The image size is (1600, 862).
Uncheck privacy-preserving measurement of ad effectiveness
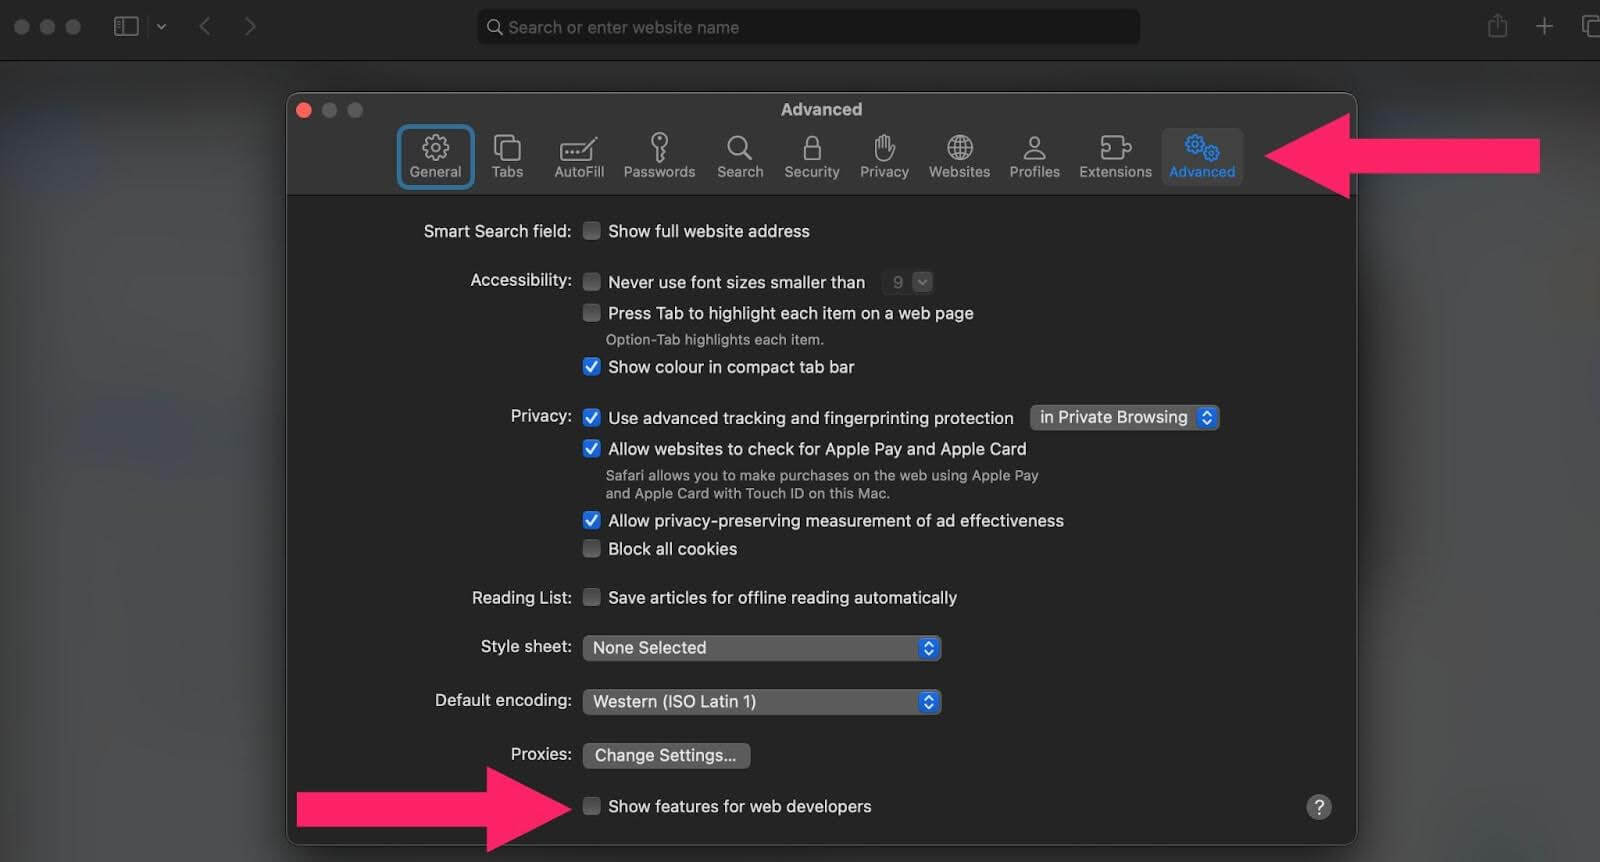point(592,521)
